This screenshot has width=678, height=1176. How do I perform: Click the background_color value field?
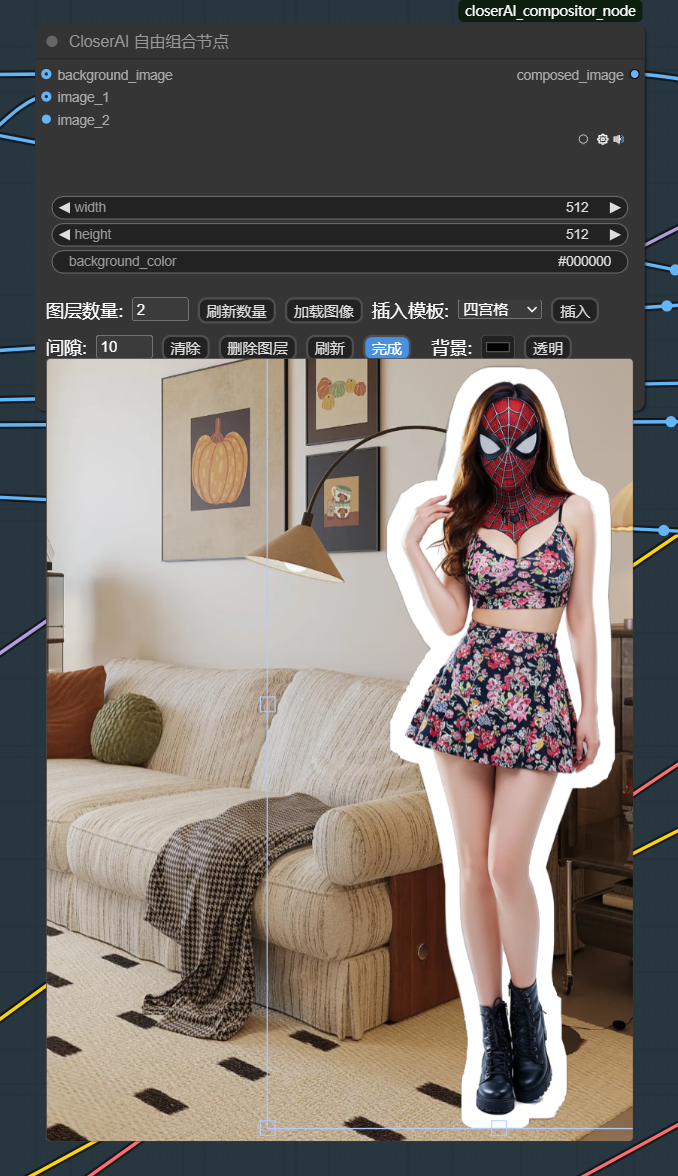click(x=340, y=262)
